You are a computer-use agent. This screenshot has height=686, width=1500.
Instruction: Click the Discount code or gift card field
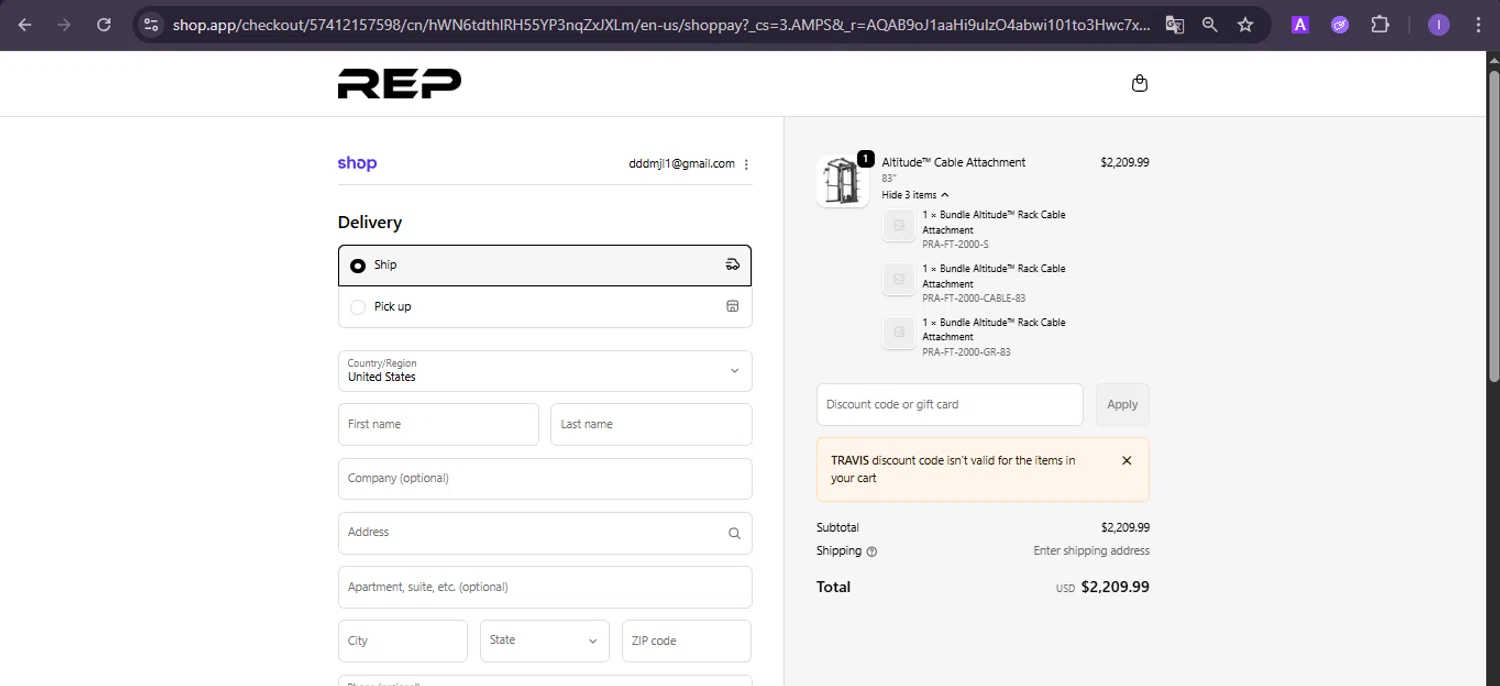tap(949, 404)
